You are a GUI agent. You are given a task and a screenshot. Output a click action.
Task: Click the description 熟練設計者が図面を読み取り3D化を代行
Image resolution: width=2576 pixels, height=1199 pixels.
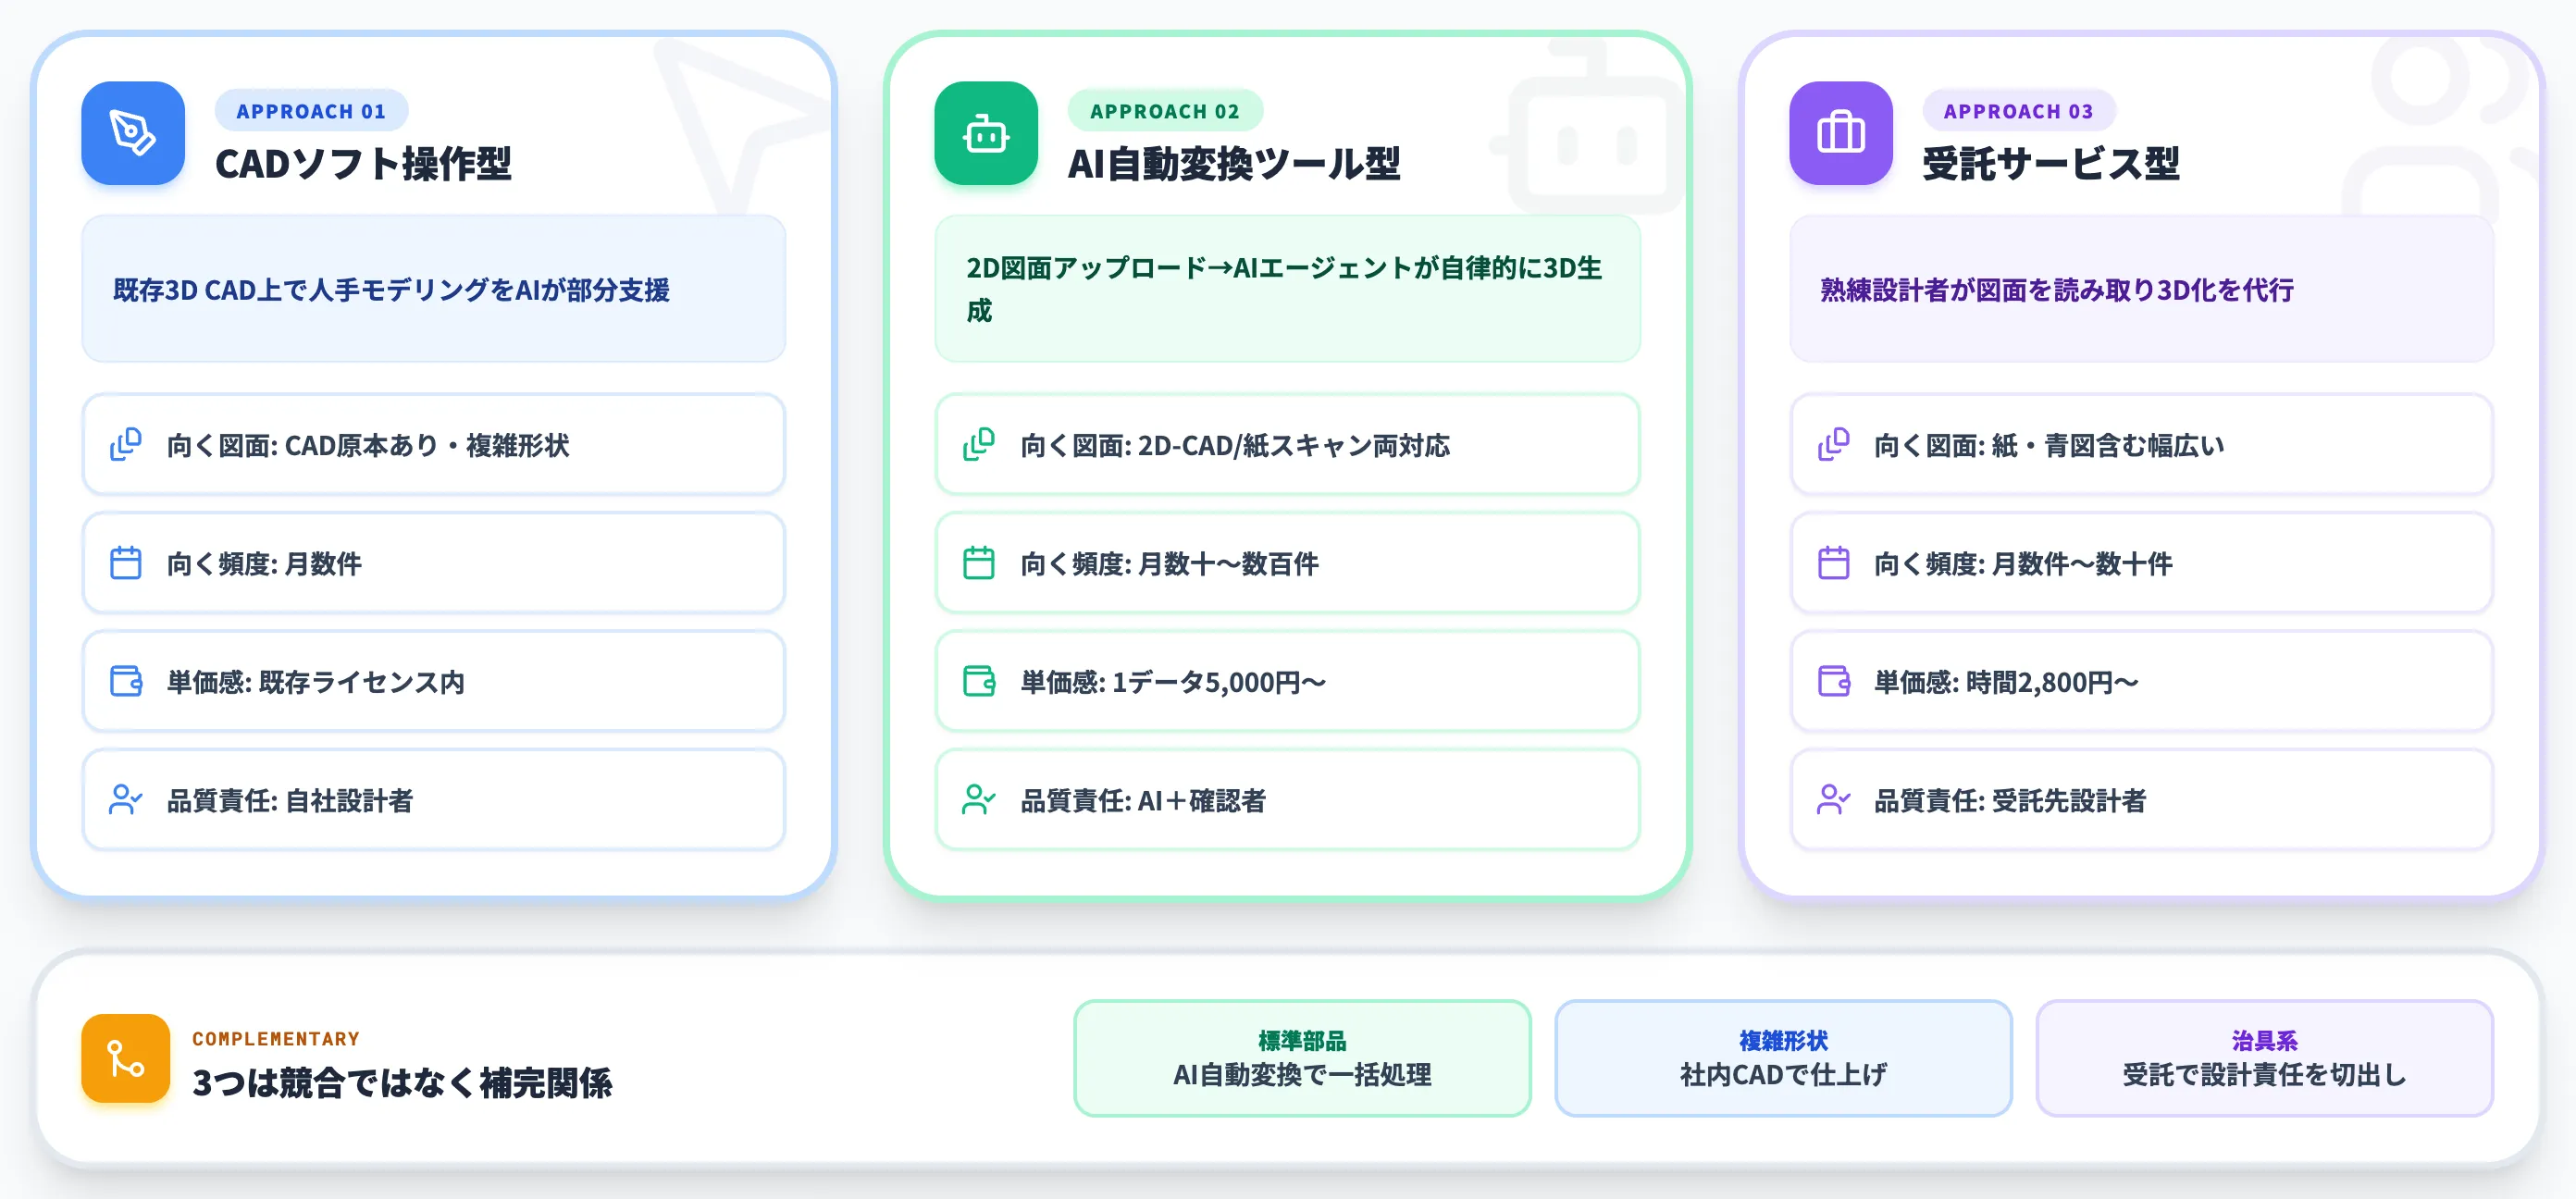click(2057, 290)
